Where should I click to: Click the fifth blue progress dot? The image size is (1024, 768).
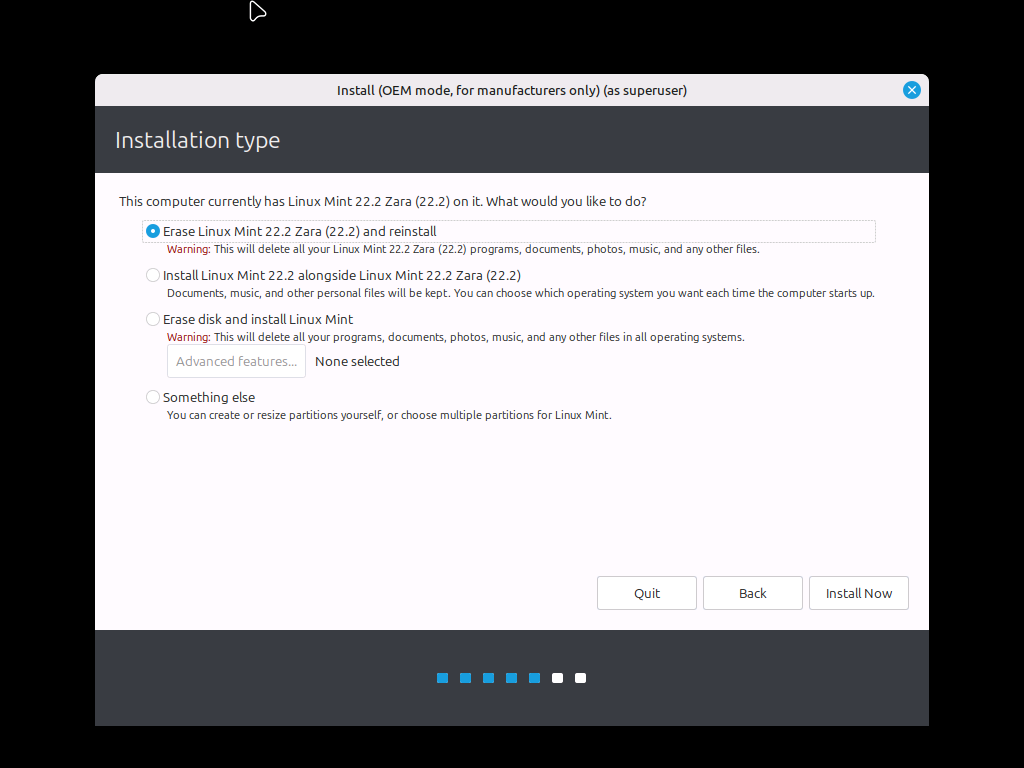point(534,678)
